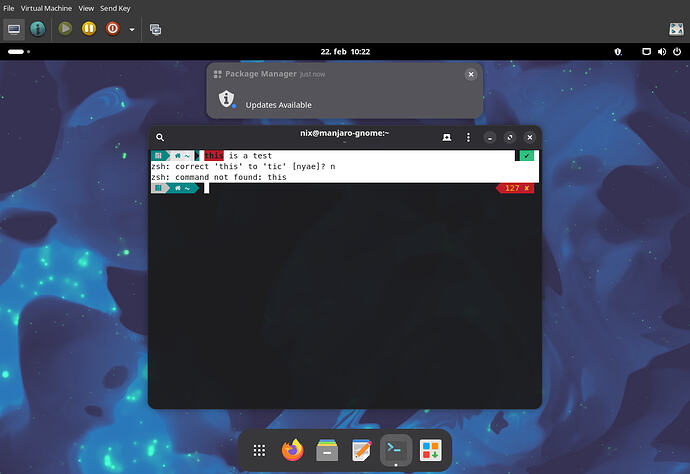Show the applications grid from dock

259,450
